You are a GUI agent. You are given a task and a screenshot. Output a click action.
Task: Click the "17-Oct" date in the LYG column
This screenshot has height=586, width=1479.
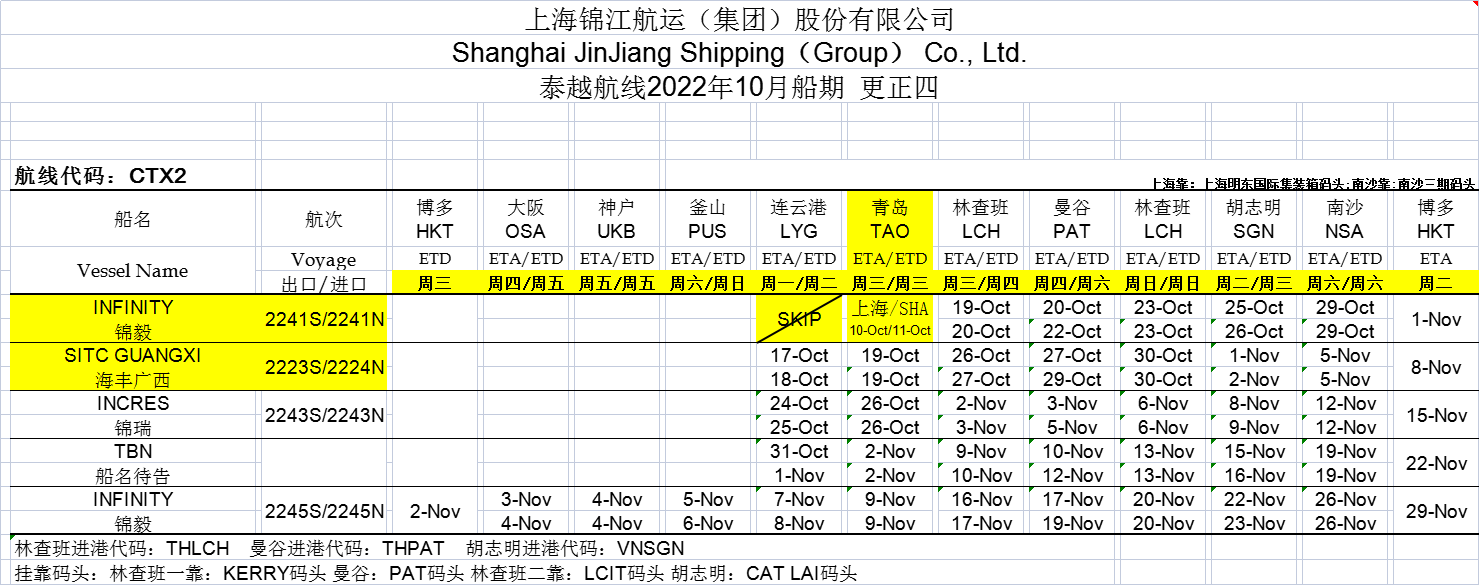click(x=798, y=355)
